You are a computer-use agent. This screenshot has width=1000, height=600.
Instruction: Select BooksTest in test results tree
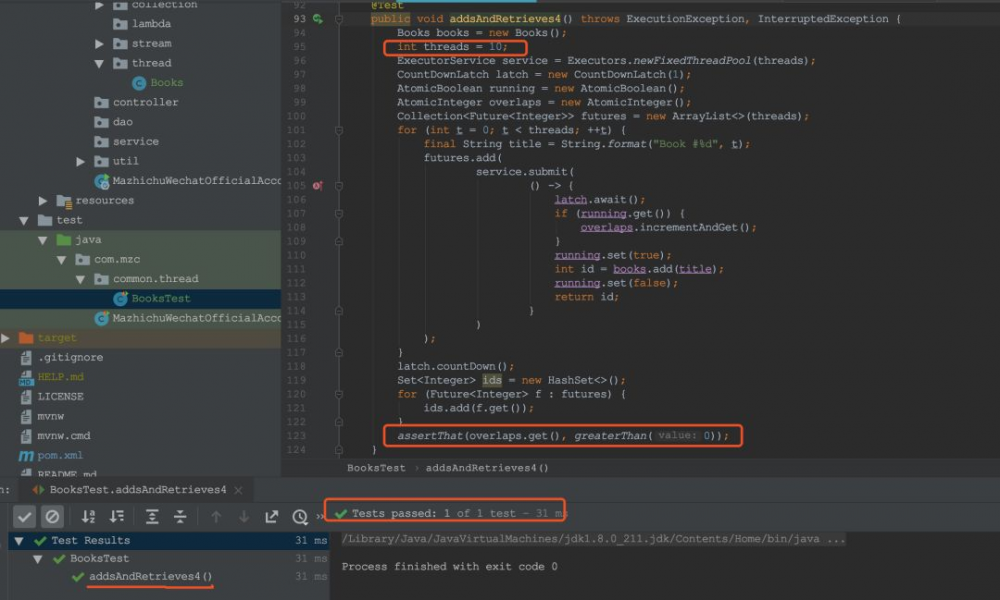(99, 559)
